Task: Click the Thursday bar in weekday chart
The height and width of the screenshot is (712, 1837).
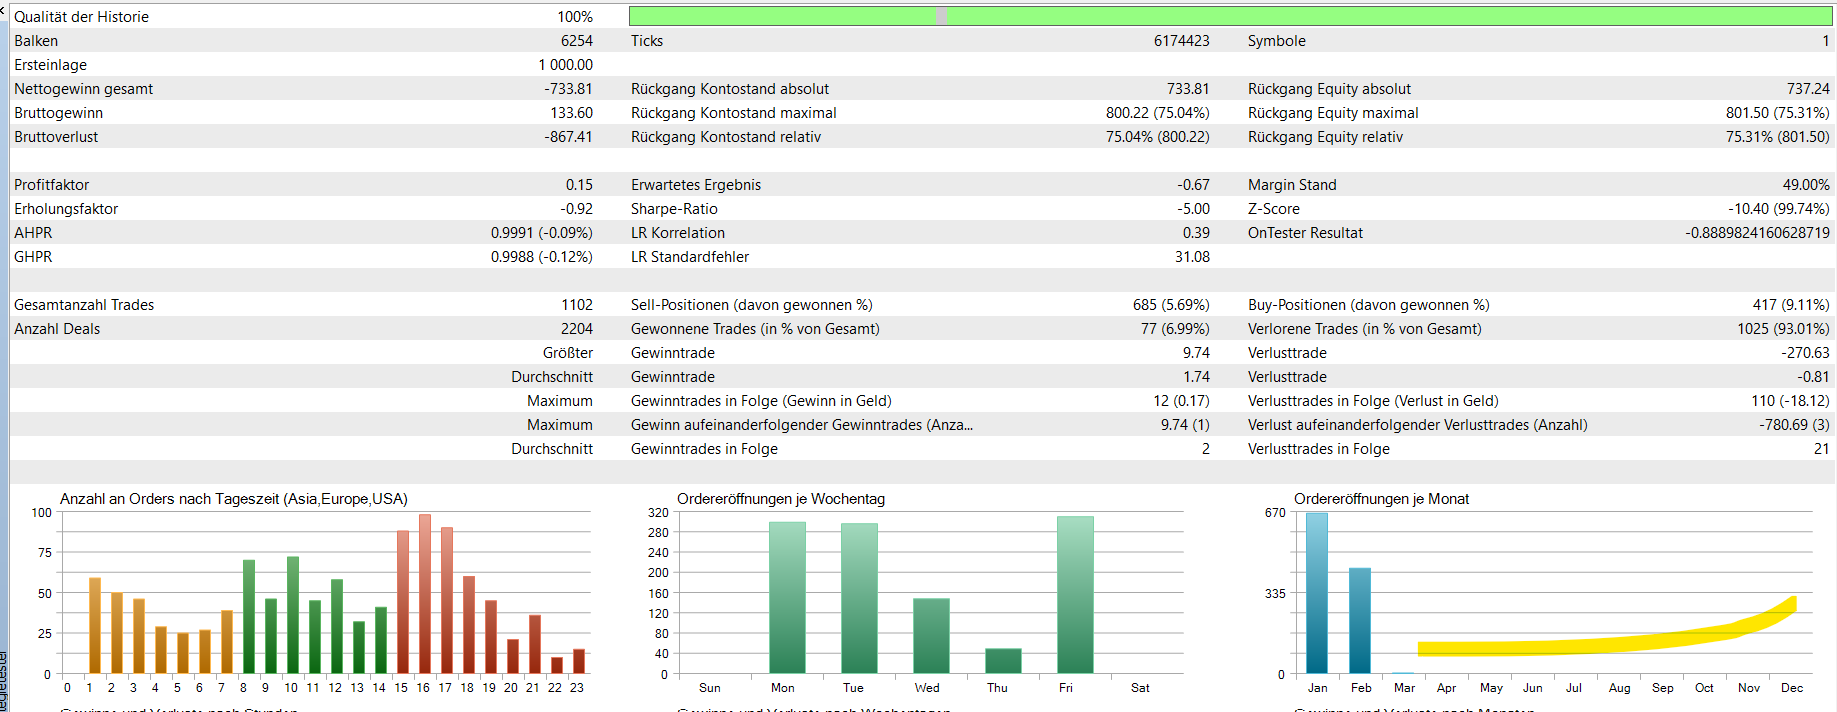Action: tap(1003, 661)
